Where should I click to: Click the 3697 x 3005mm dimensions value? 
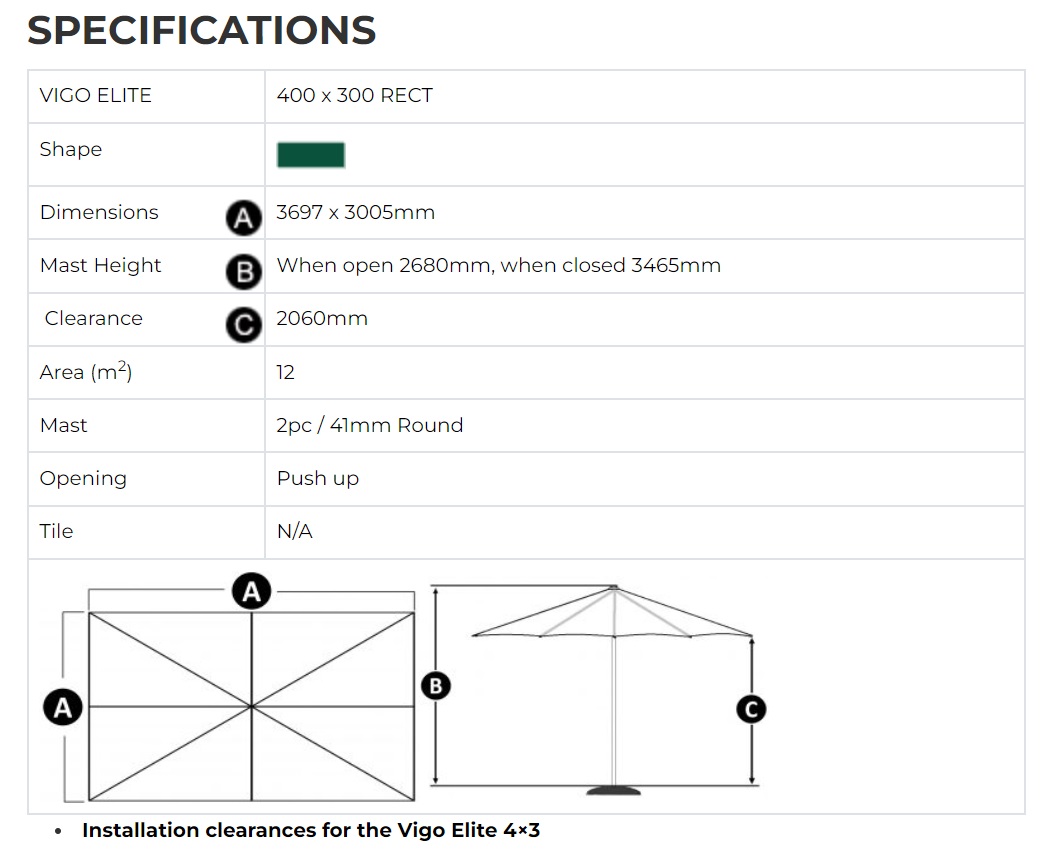point(356,212)
